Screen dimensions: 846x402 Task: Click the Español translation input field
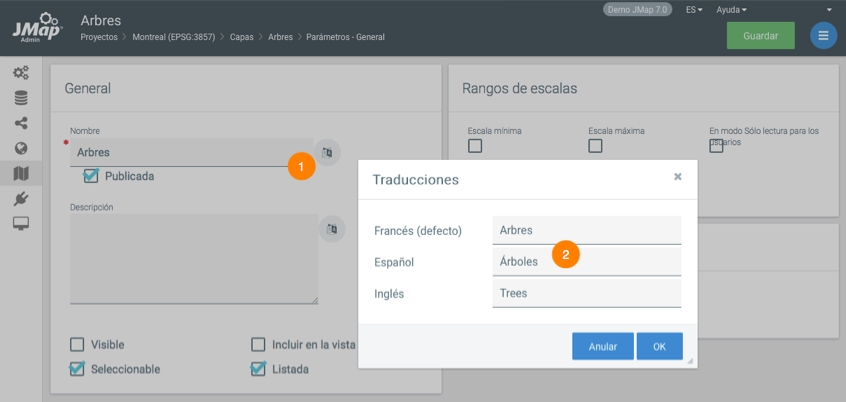[x=586, y=262]
